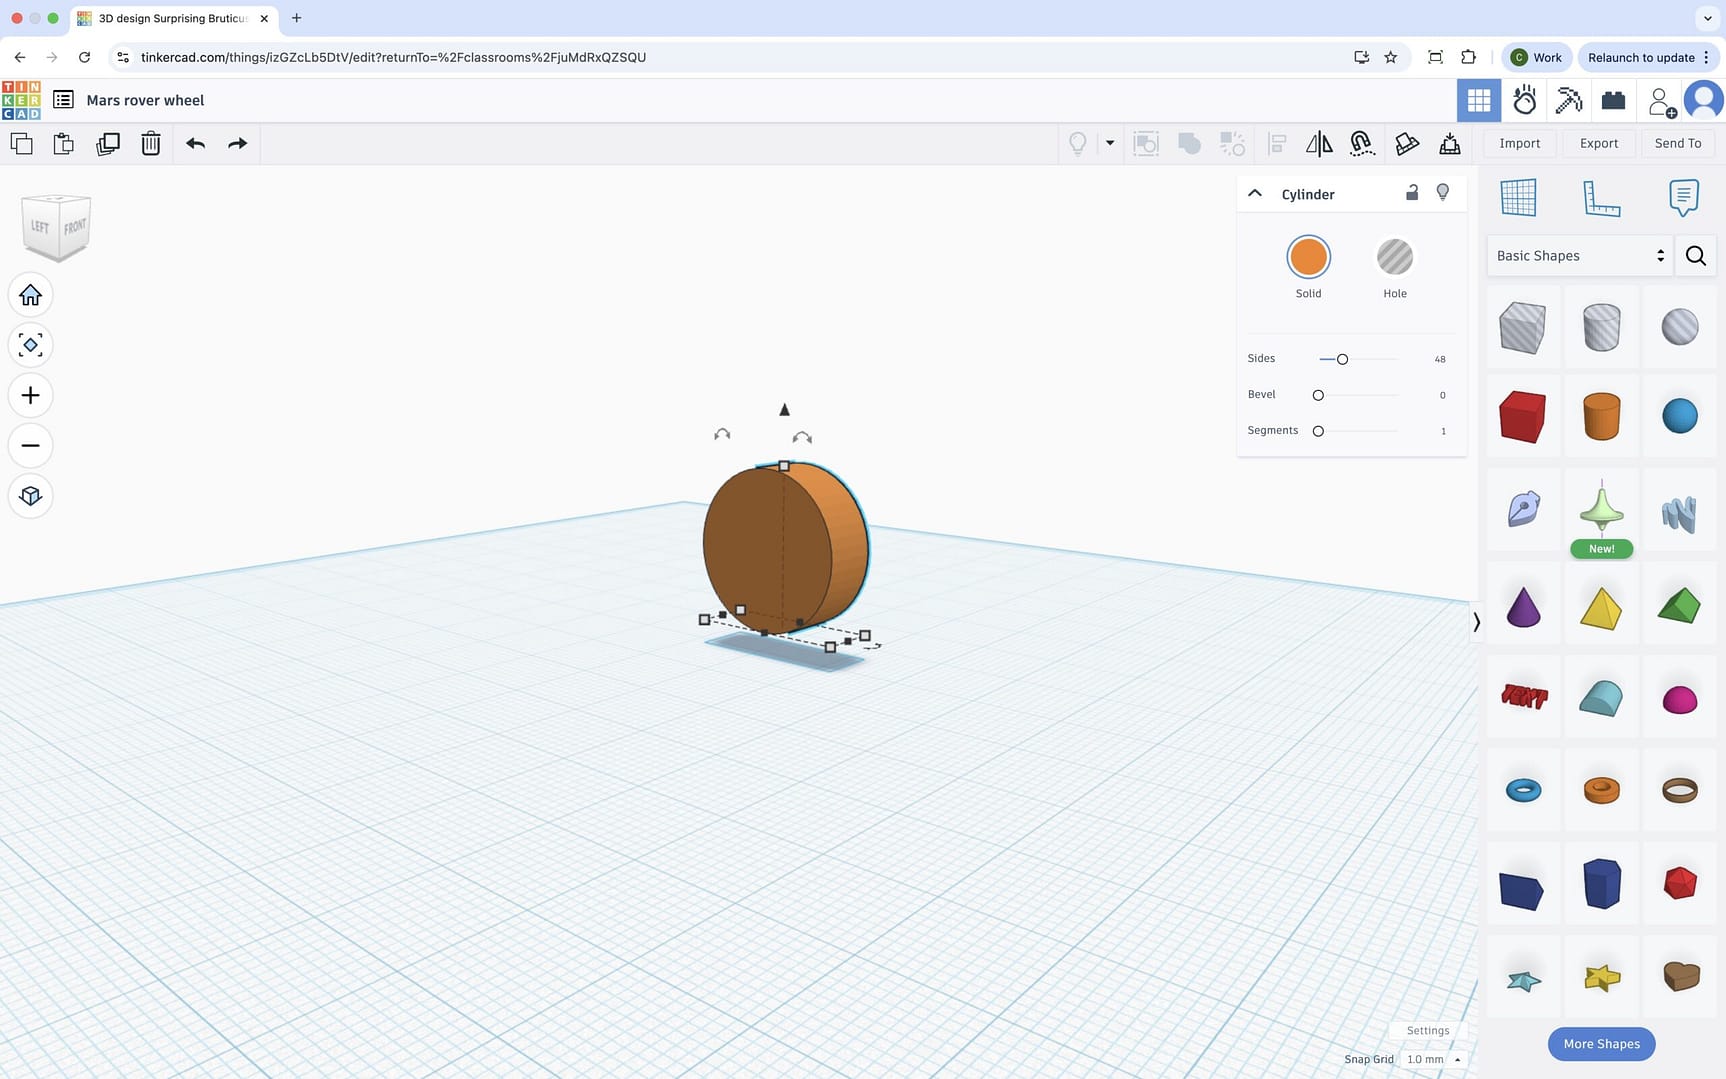This screenshot has height=1079, width=1726.
Task: Group the selected shapes
Action: [x=1189, y=143]
